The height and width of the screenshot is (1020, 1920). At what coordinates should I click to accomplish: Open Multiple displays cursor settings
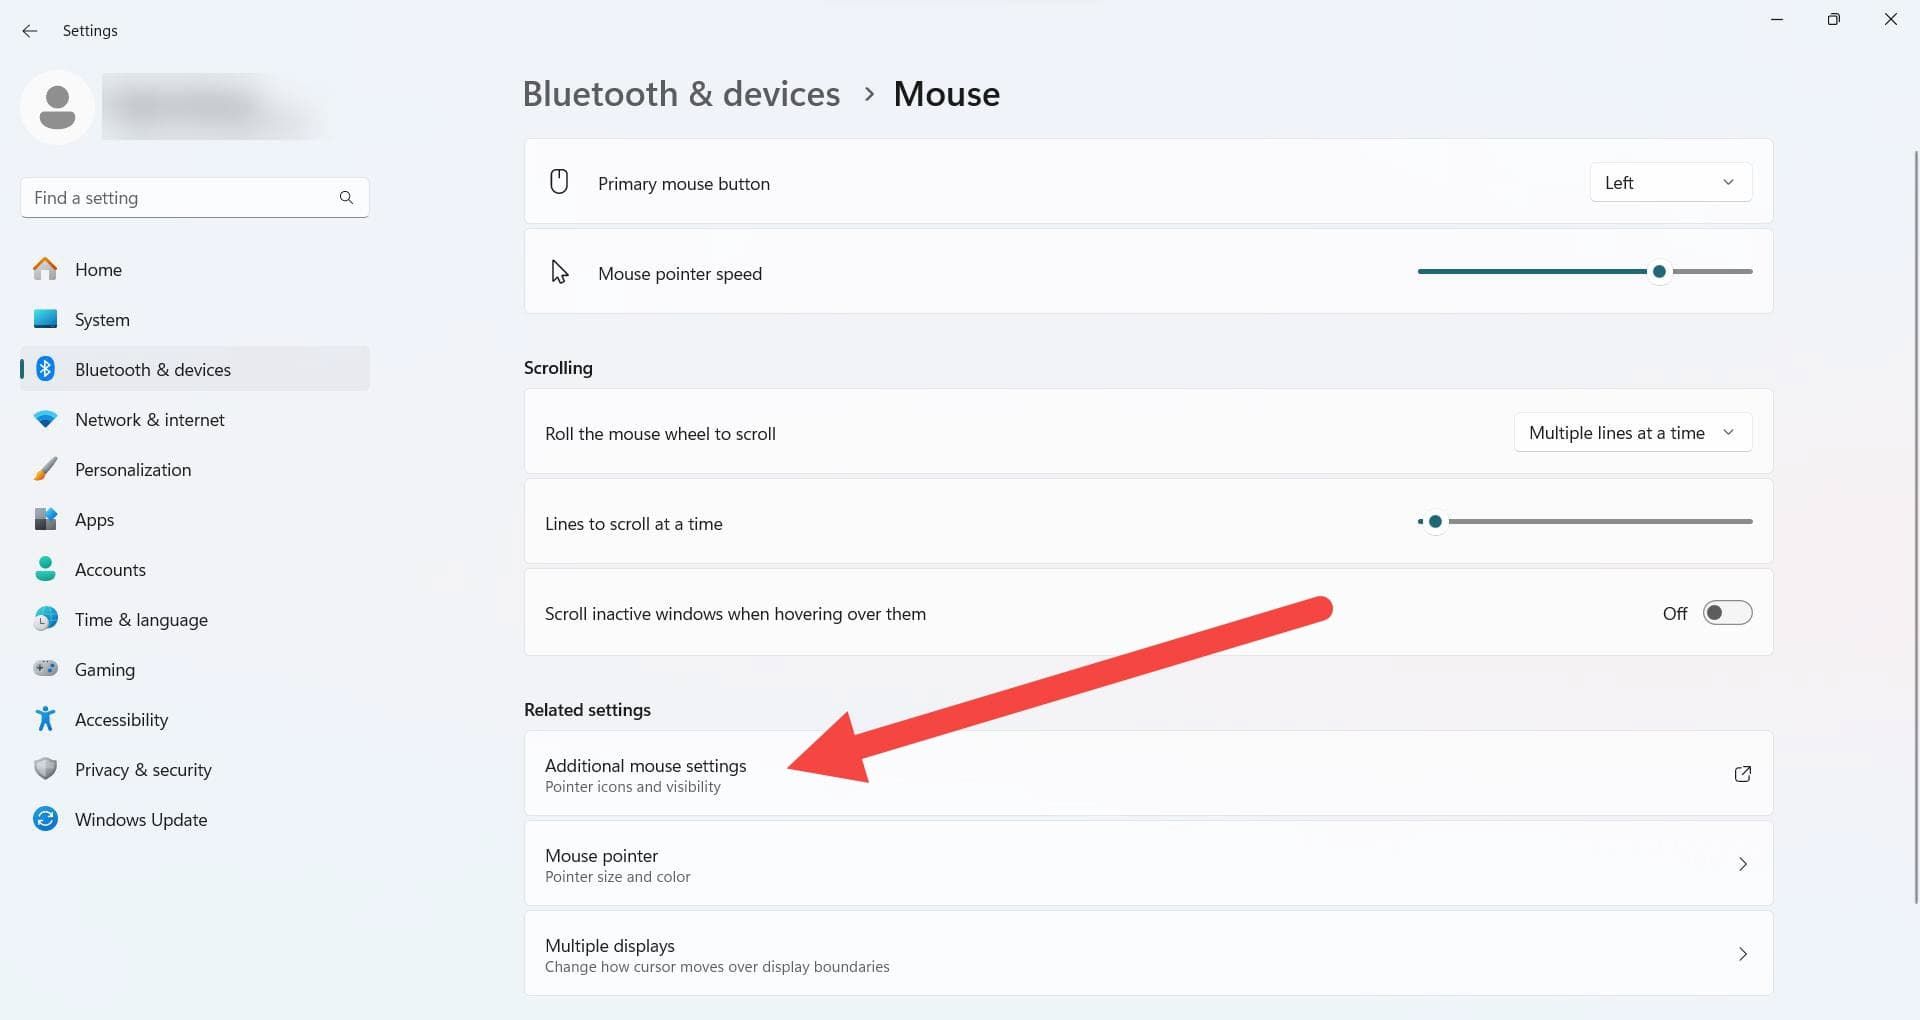click(x=1147, y=954)
